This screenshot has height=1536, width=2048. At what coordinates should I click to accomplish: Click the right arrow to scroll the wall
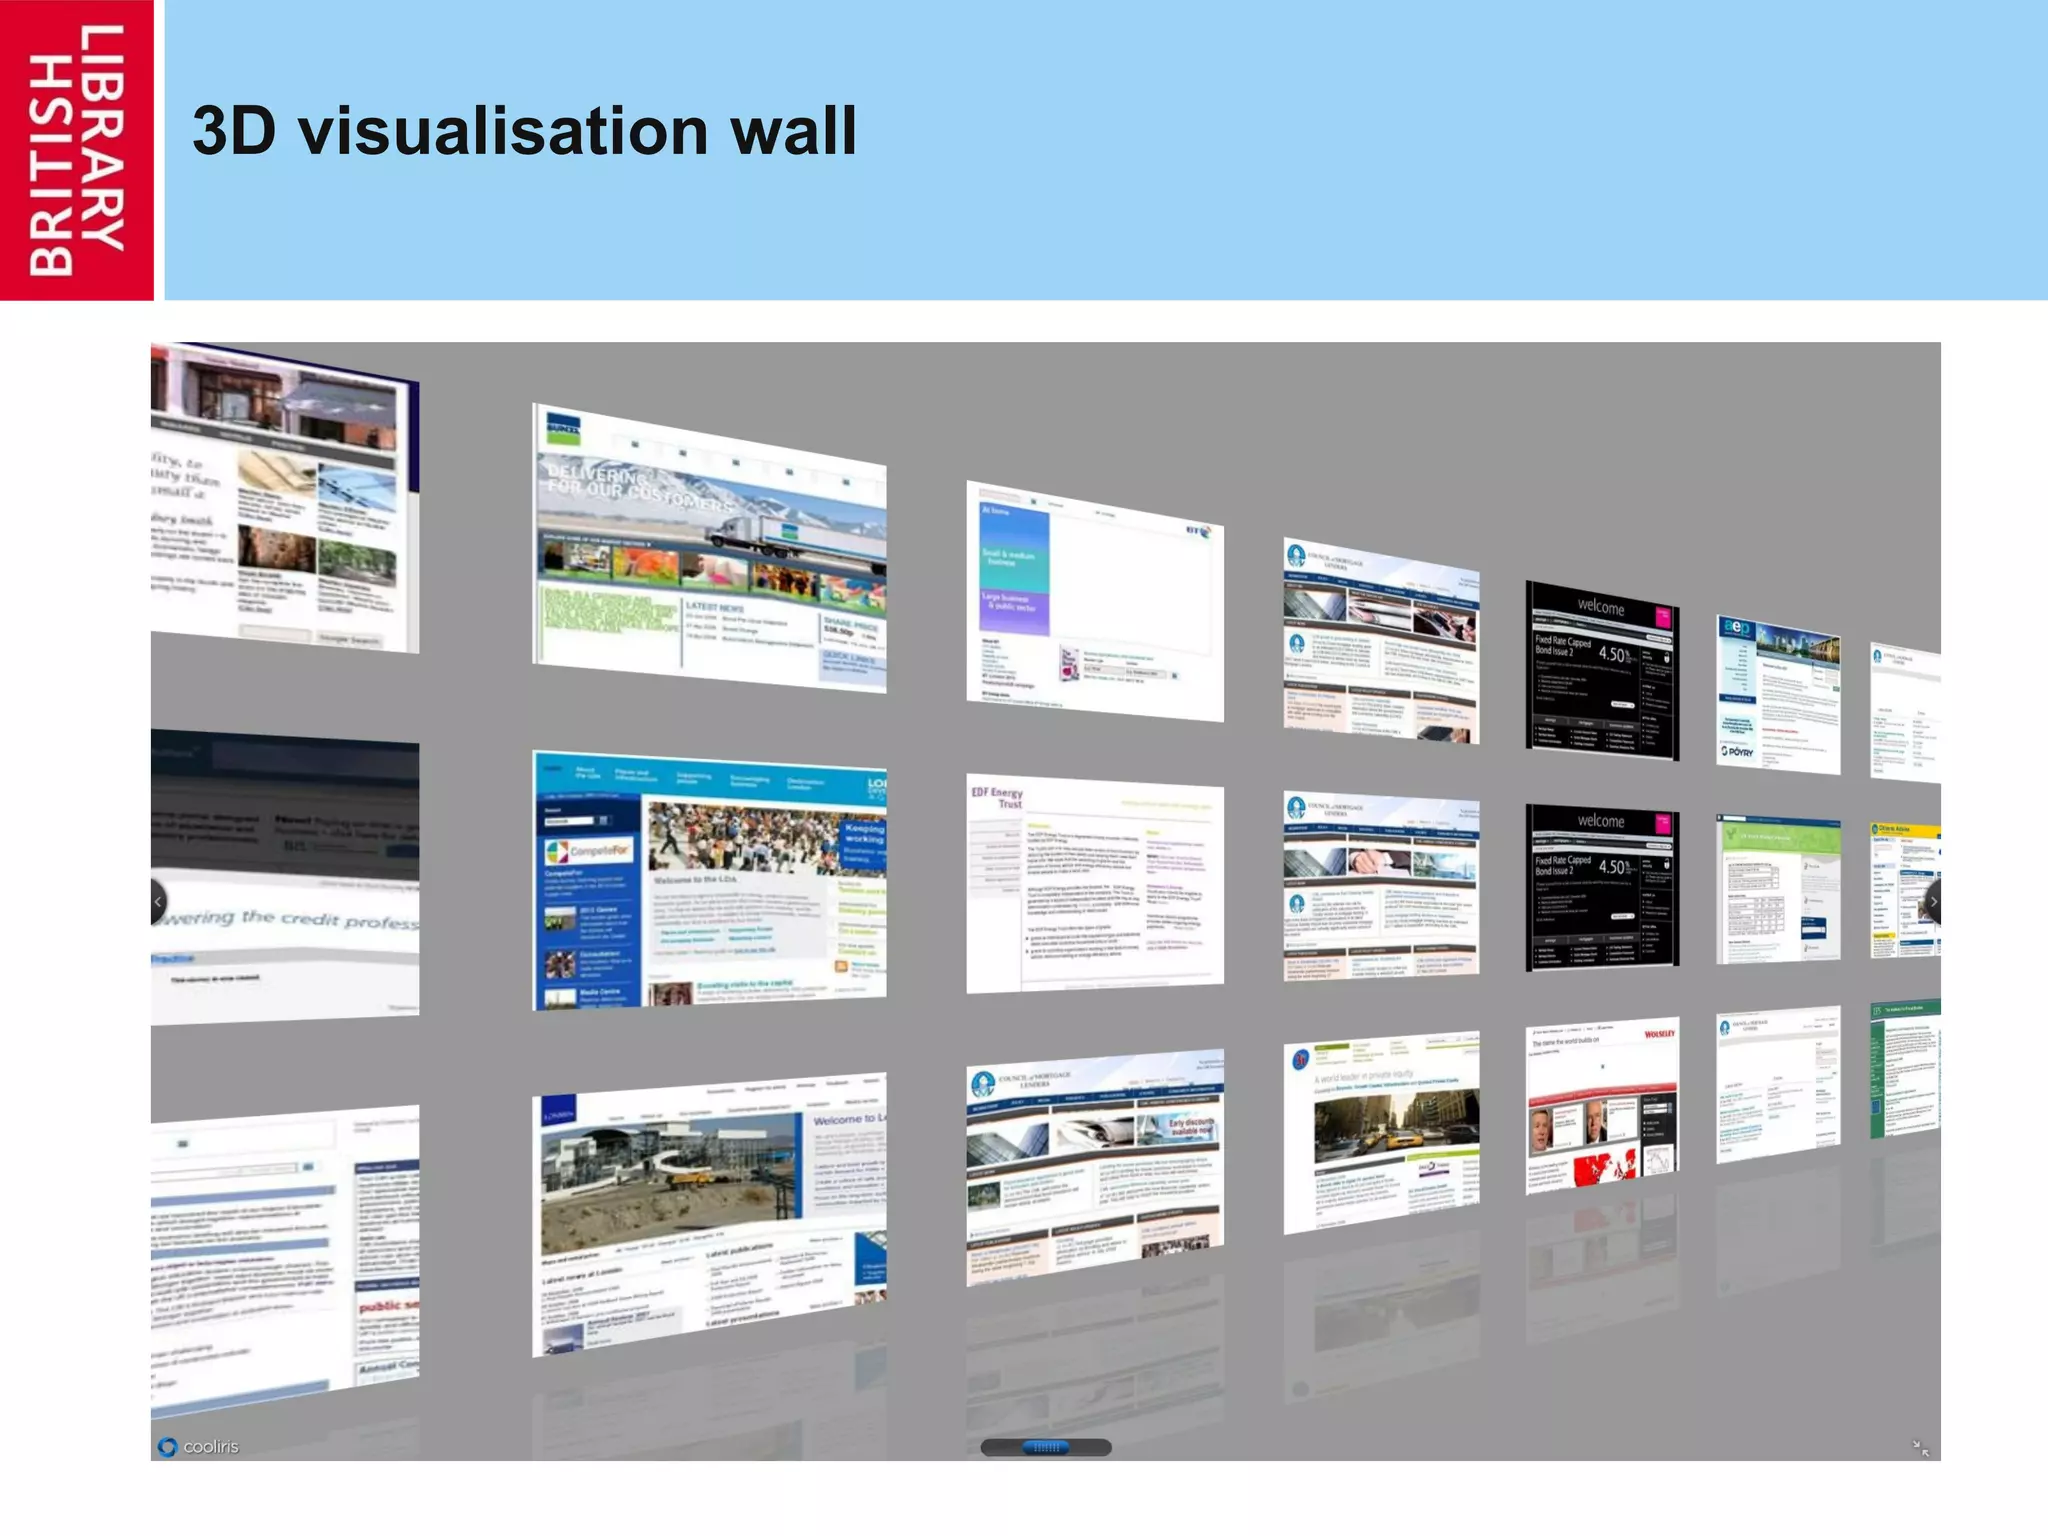[x=1932, y=901]
